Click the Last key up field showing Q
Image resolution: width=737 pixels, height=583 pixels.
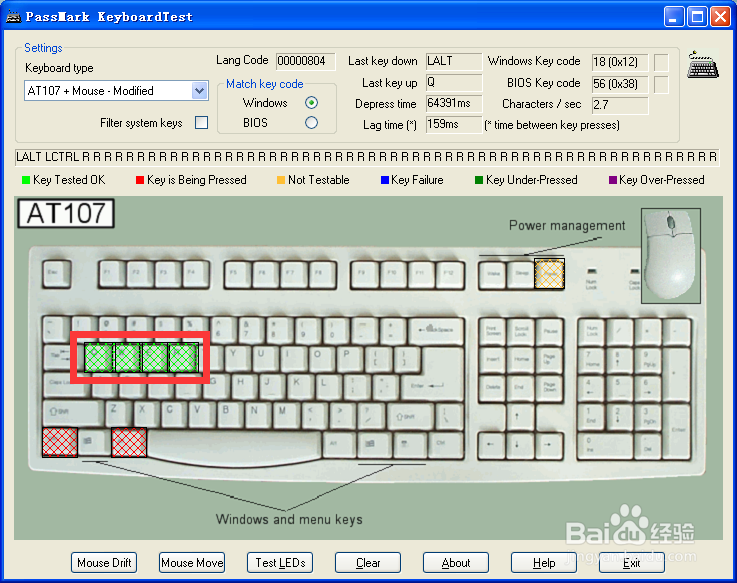454,82
